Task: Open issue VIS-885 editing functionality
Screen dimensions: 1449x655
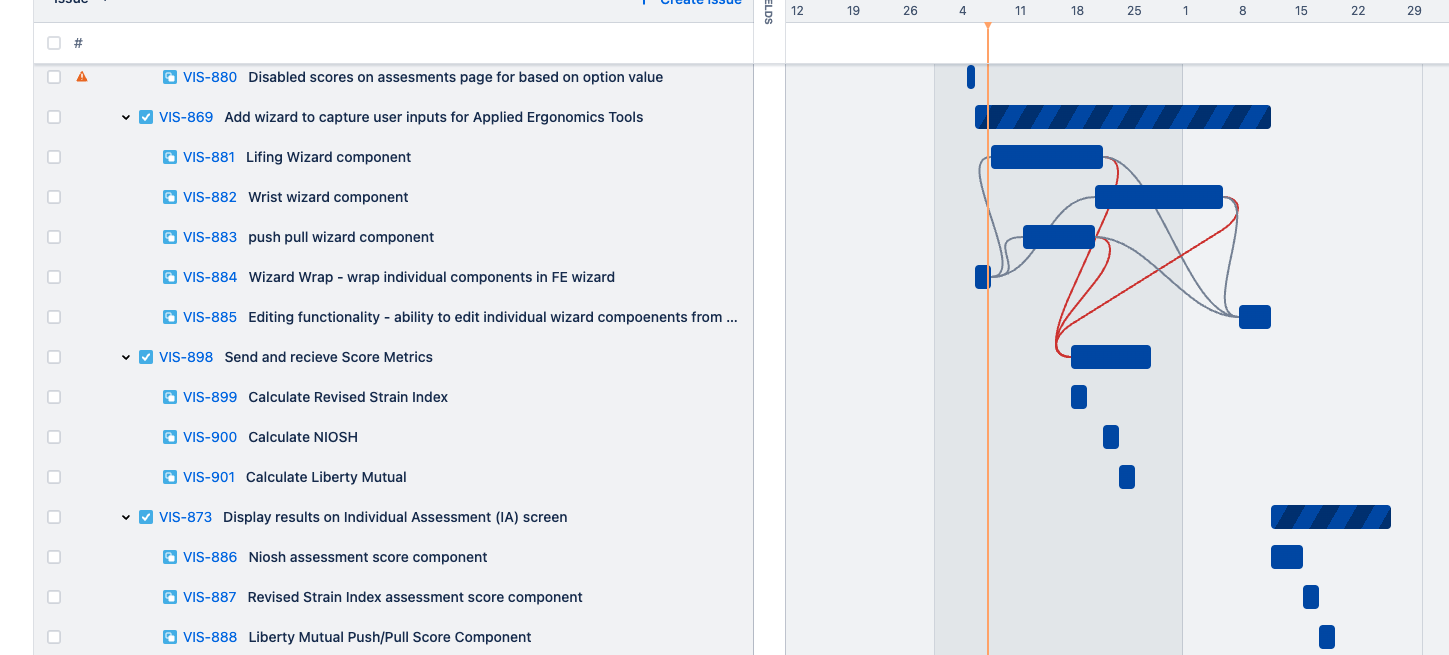Action: 208,317
